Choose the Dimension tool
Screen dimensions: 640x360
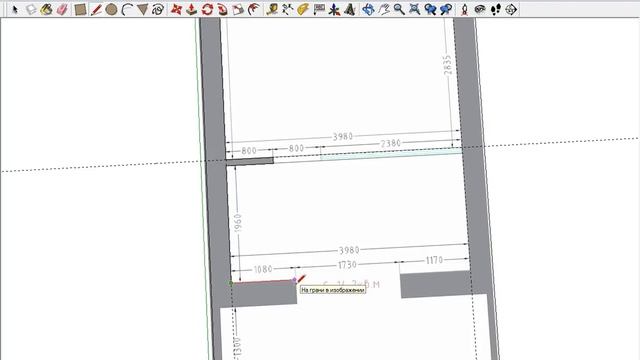pos(287,9)
